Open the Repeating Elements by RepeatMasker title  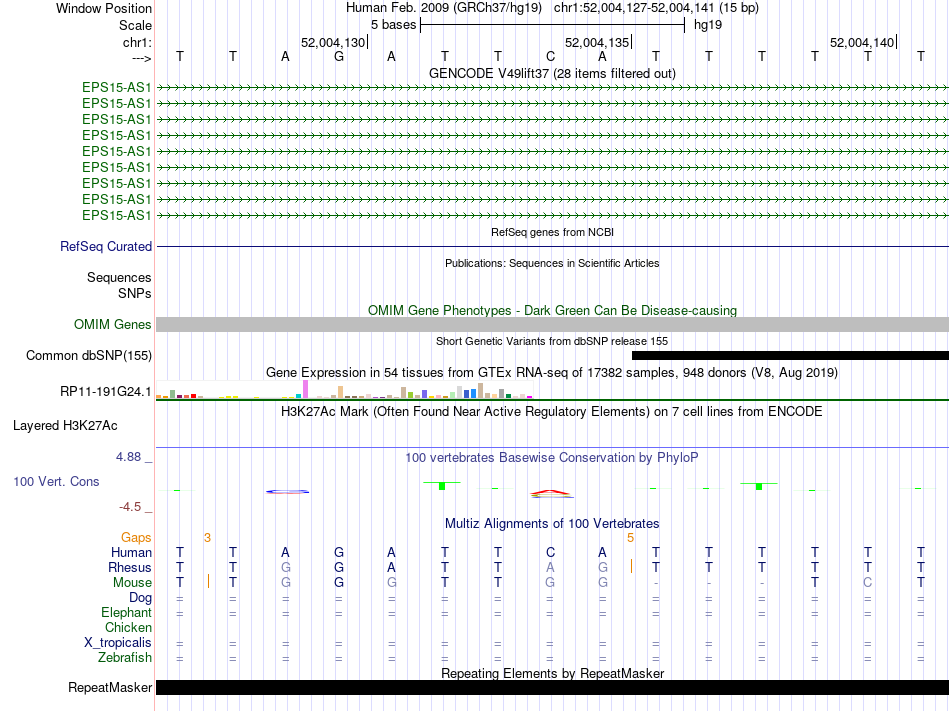pos(552,673)
